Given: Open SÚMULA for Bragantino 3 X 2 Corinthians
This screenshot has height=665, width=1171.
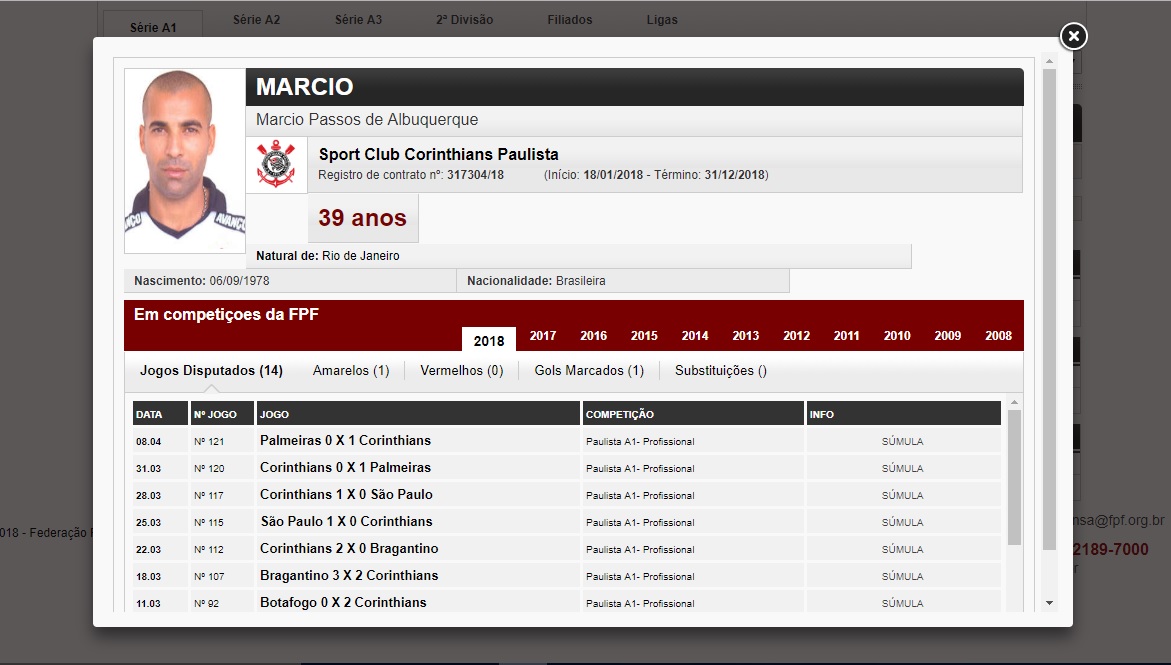Looking at the screenshot, I should (902, 576).
